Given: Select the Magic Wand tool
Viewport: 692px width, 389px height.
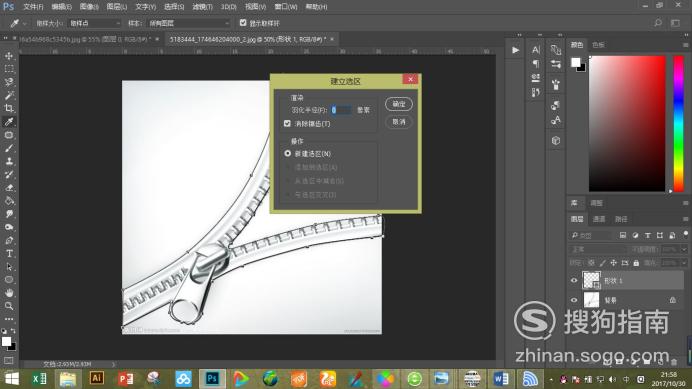Looking at the screenshot, I should pyautogui.click(x=9, y=95).
